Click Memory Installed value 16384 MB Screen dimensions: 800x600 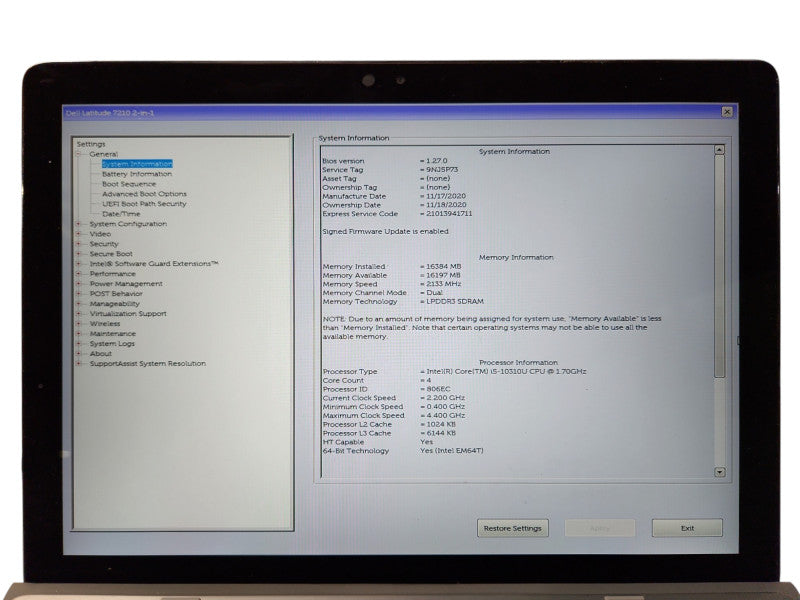(443, 266)
